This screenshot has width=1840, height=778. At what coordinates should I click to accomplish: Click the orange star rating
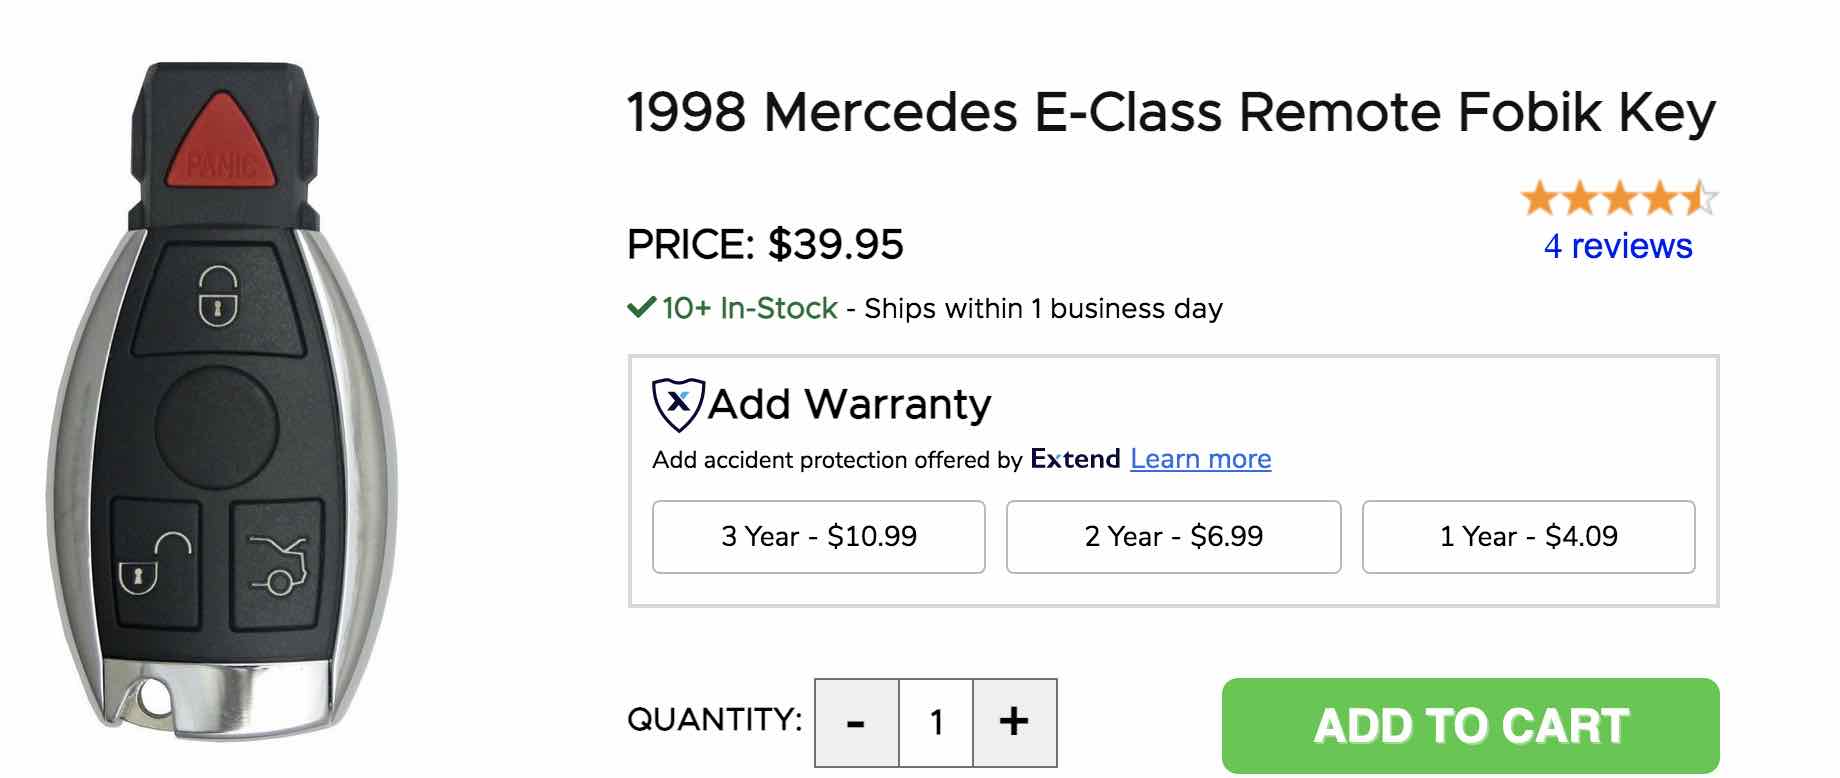[1617, 199]
